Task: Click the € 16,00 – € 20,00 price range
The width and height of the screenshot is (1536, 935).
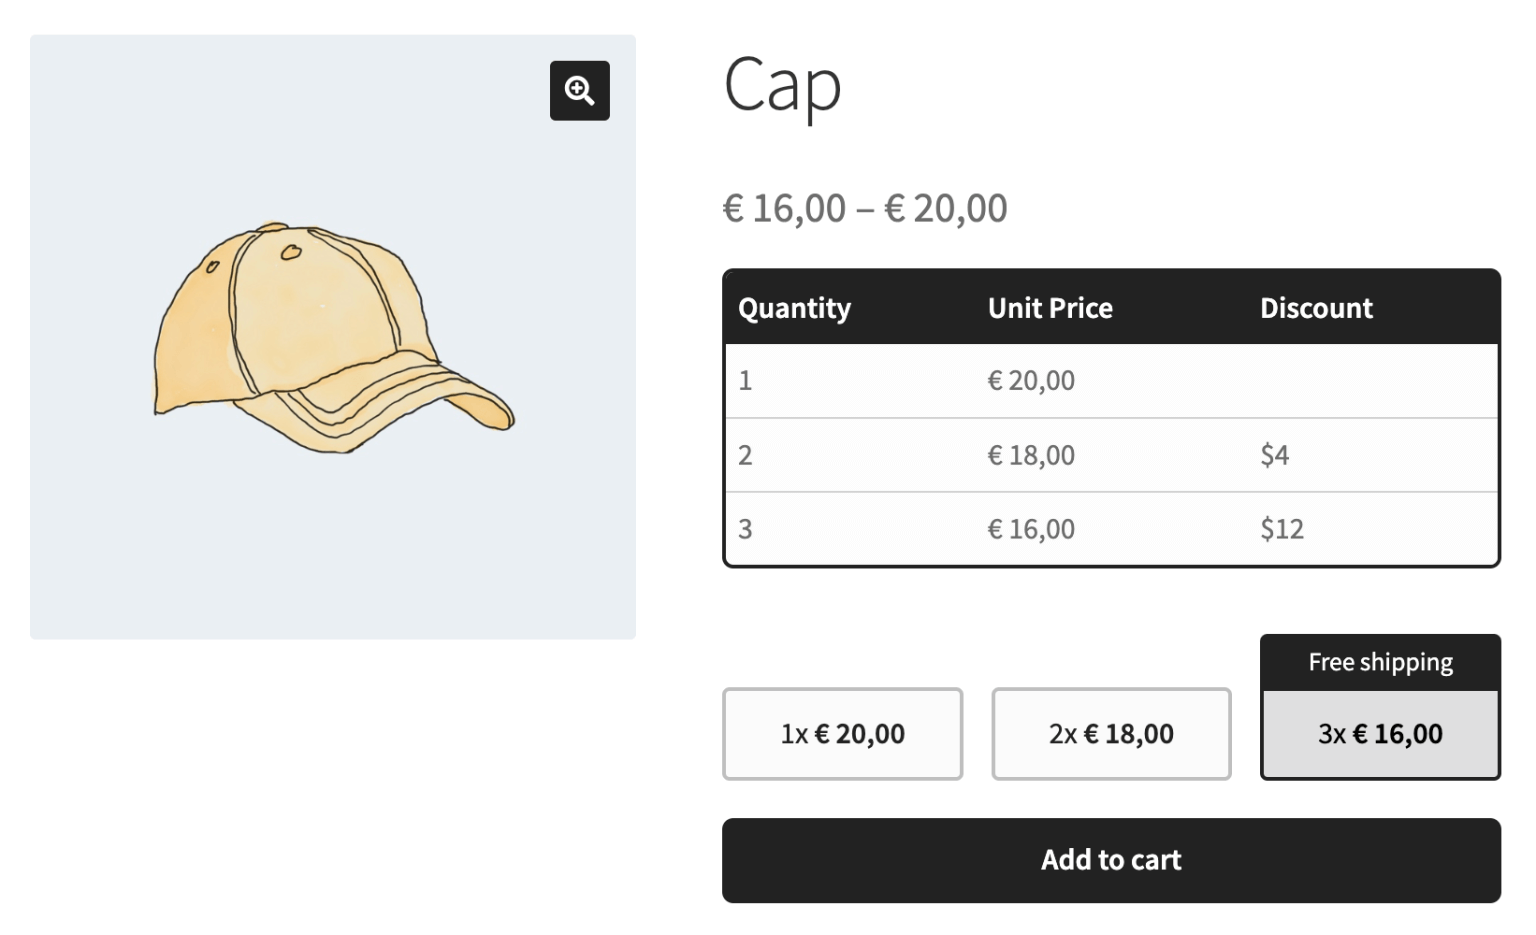Action: click(865, 208)
